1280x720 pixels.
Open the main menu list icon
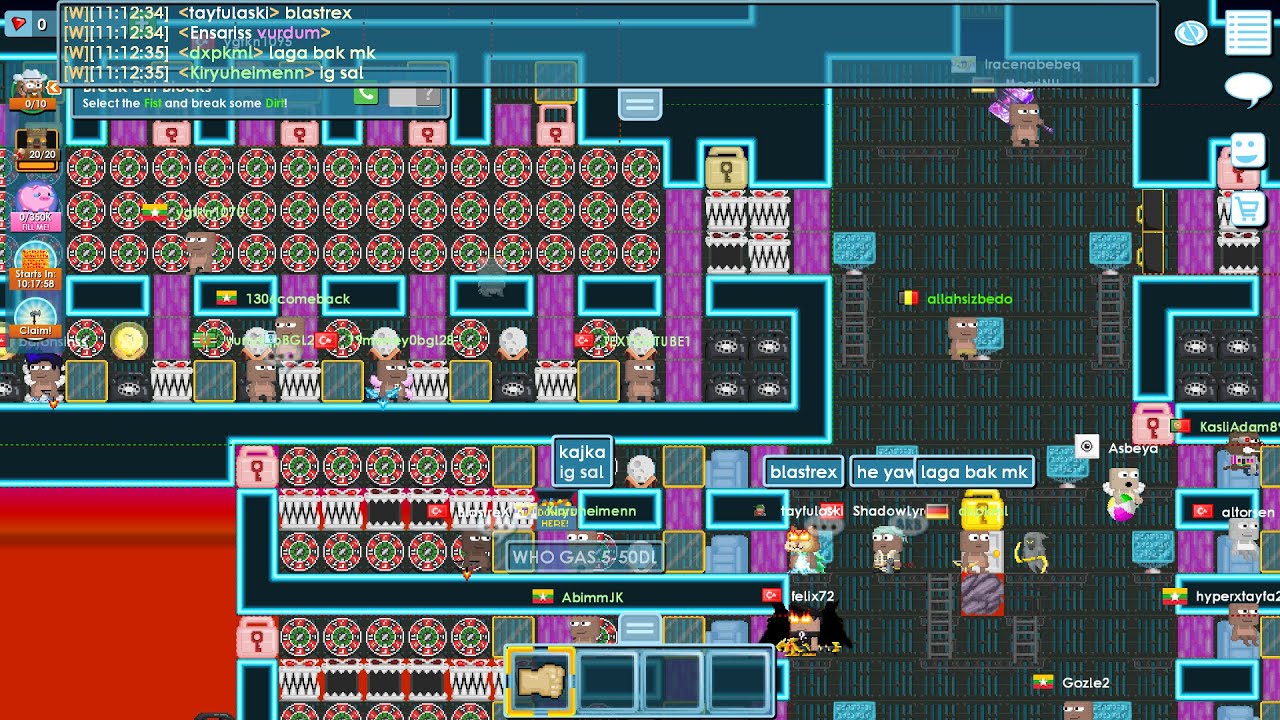[1247, 33]
